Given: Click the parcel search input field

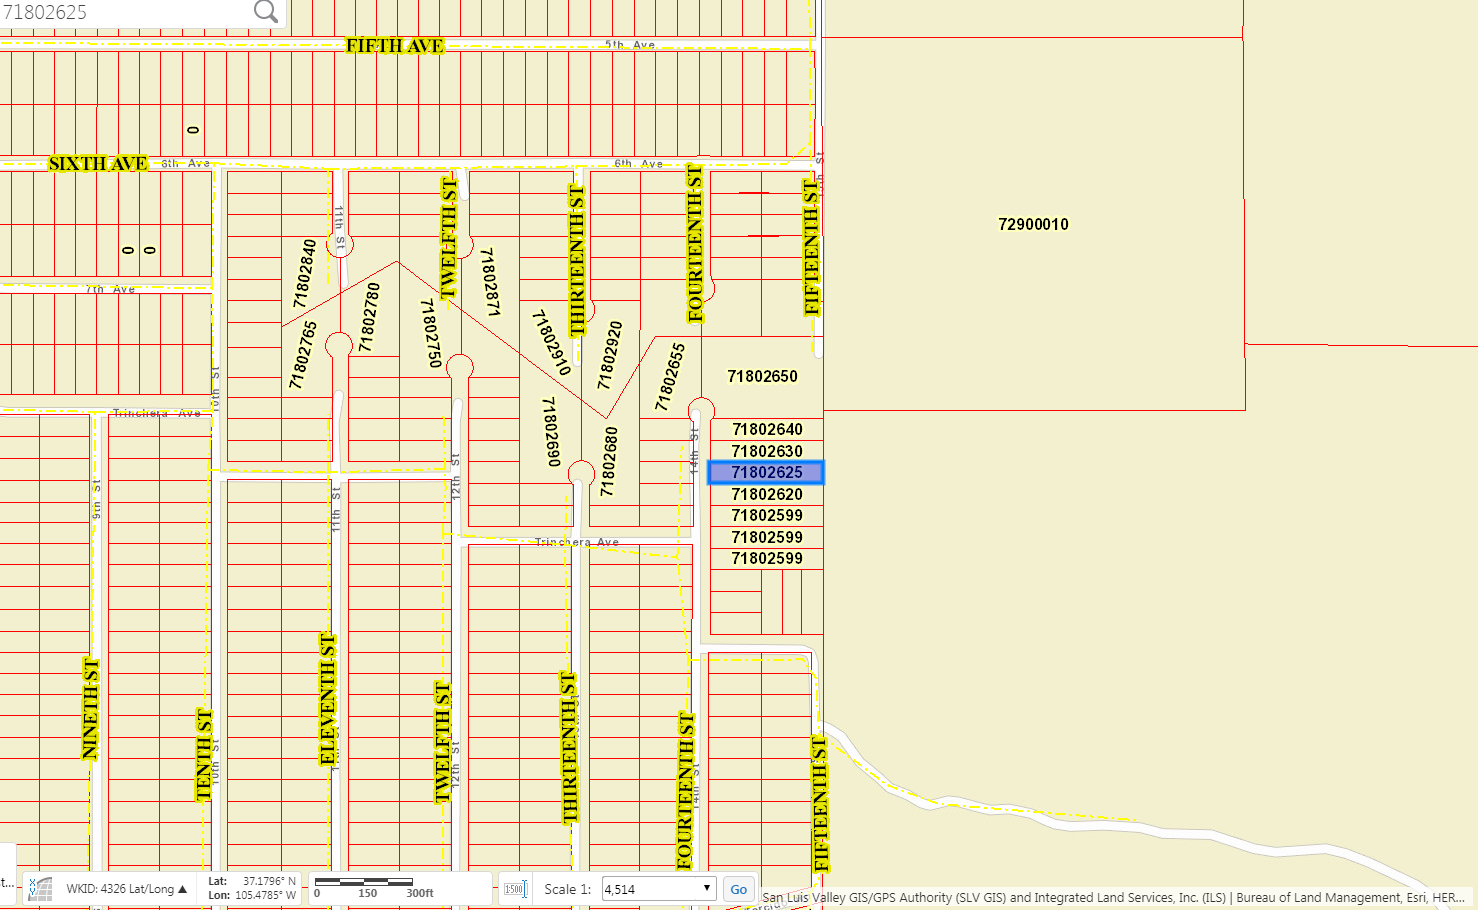Looking at the screenshot, I should 125,12.
